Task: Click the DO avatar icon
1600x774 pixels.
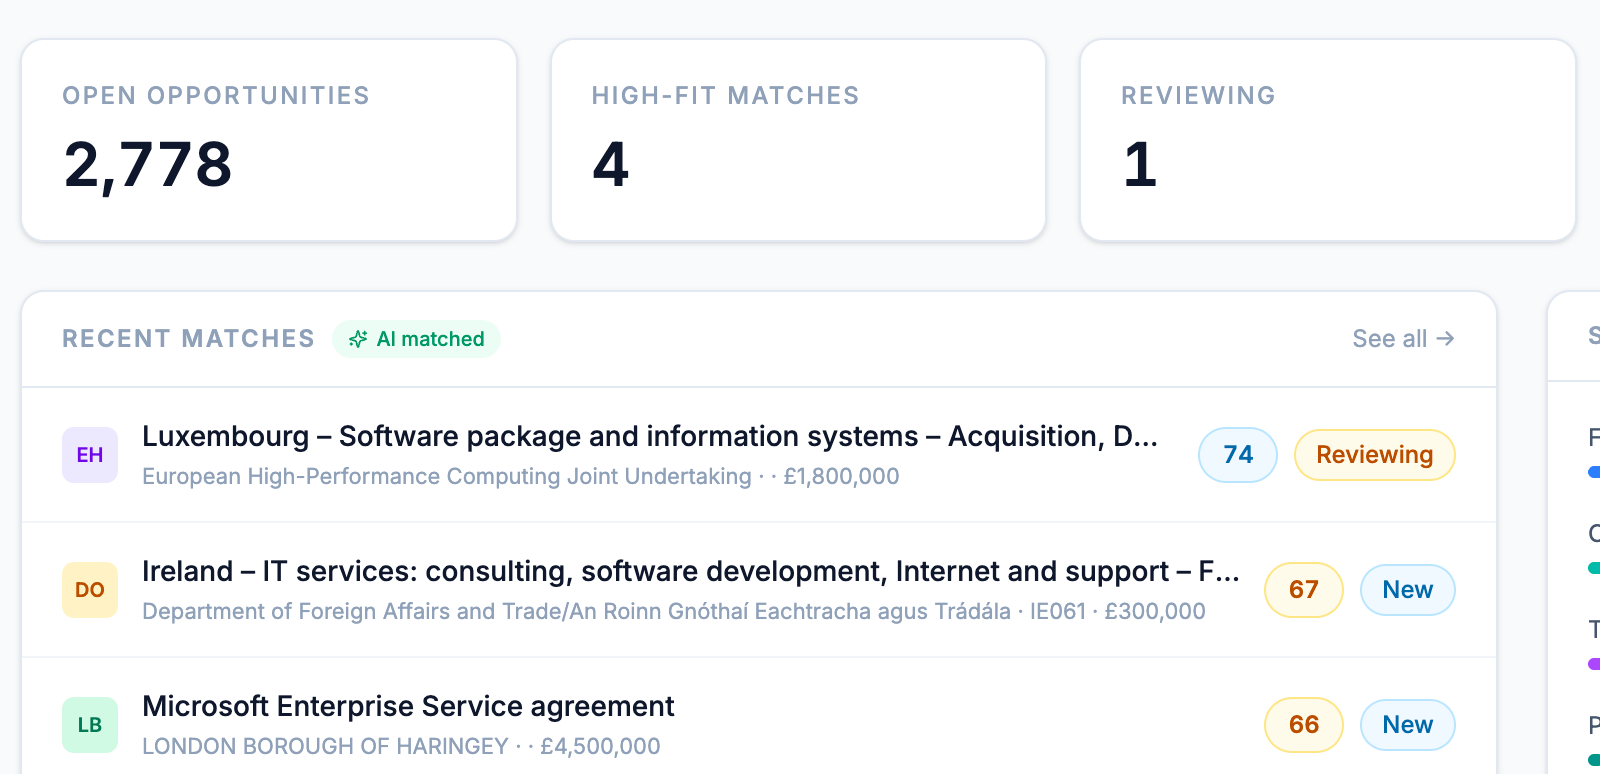Action: (90, 590)
